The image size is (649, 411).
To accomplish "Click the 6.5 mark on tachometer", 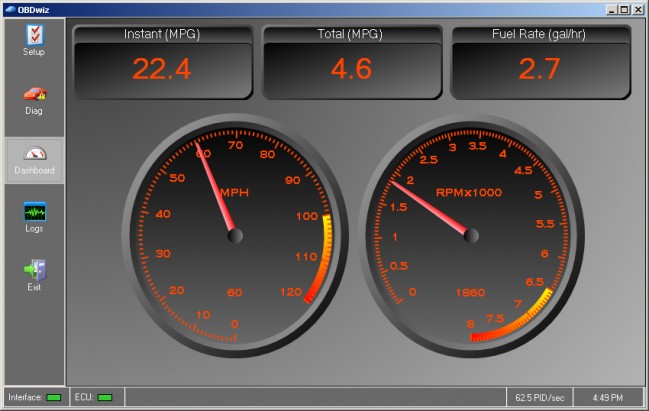I will point(534,282).
